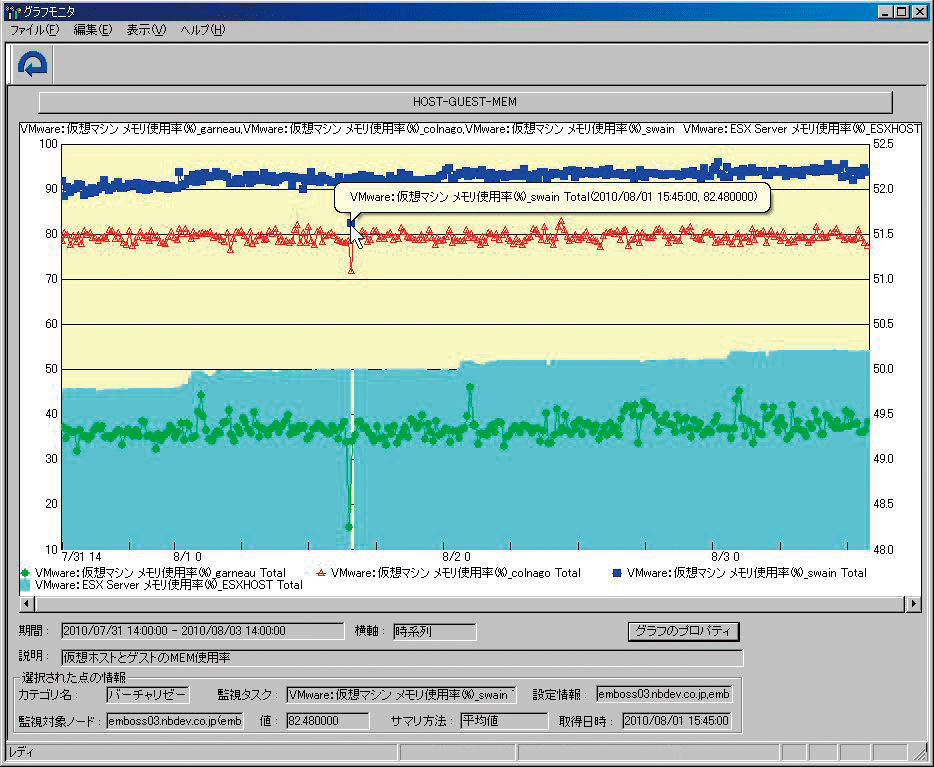Click the garneau Total legend label

(x=160, y=573)
